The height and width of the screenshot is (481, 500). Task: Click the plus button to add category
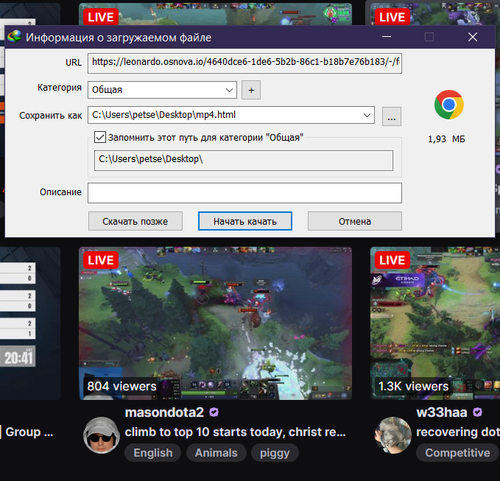tap(251, 90)
